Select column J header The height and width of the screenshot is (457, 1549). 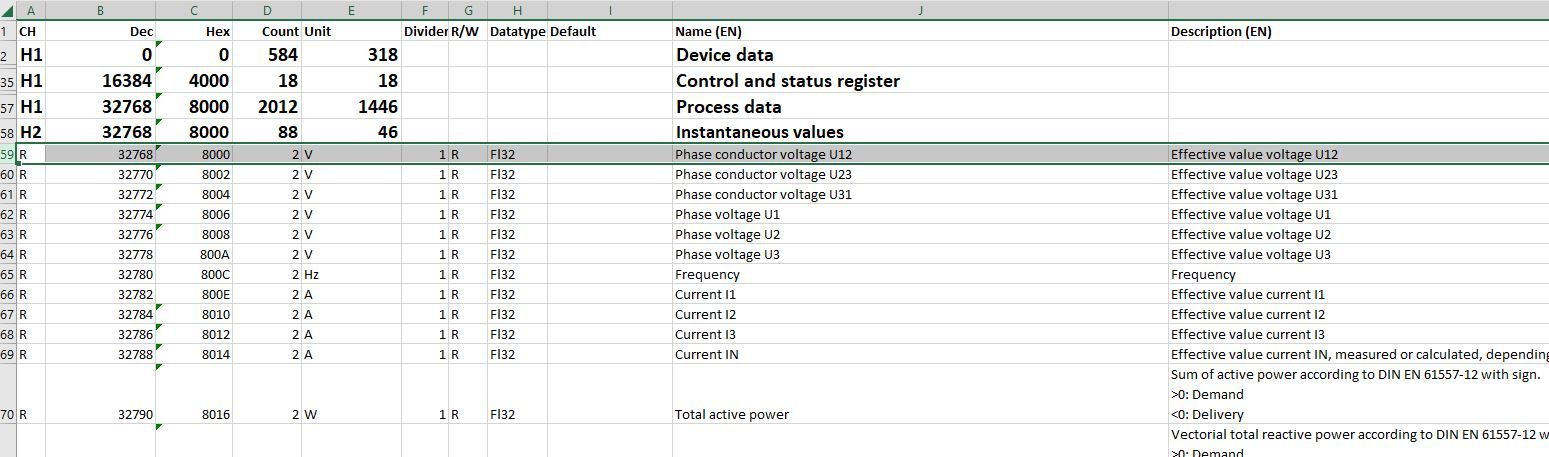tap(920, 10)
